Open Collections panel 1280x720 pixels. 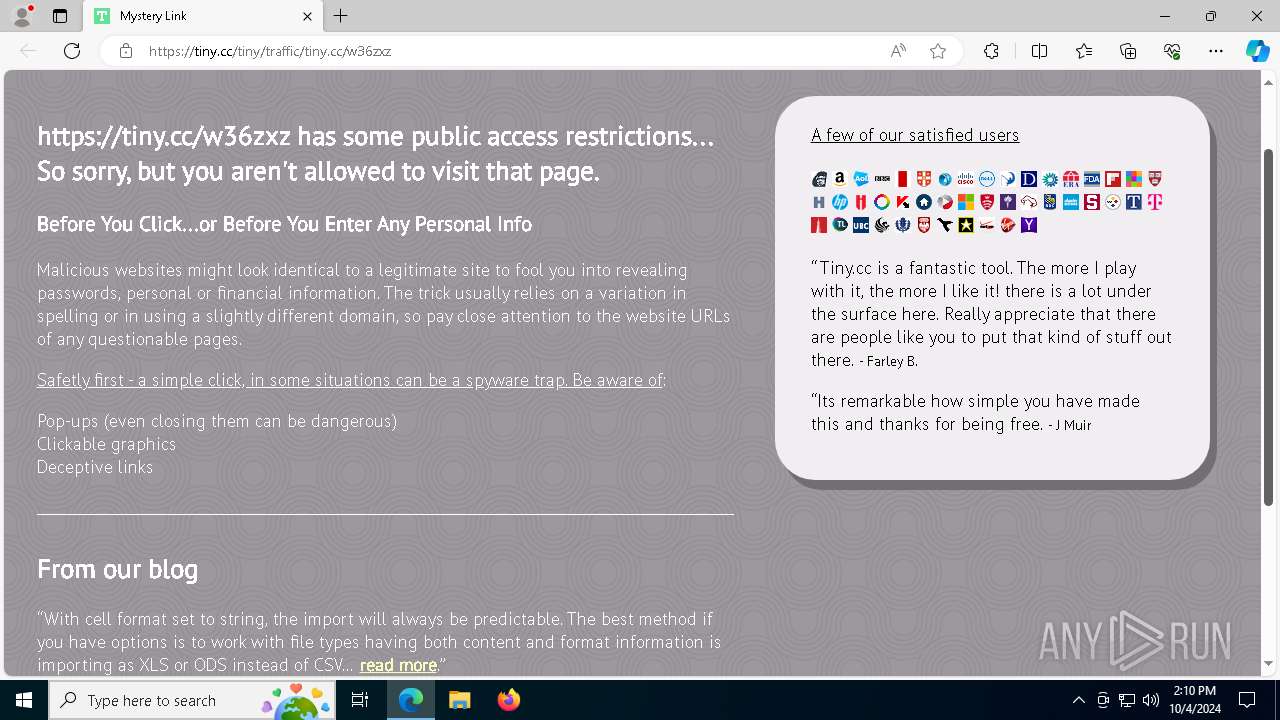coord(1128,51)
